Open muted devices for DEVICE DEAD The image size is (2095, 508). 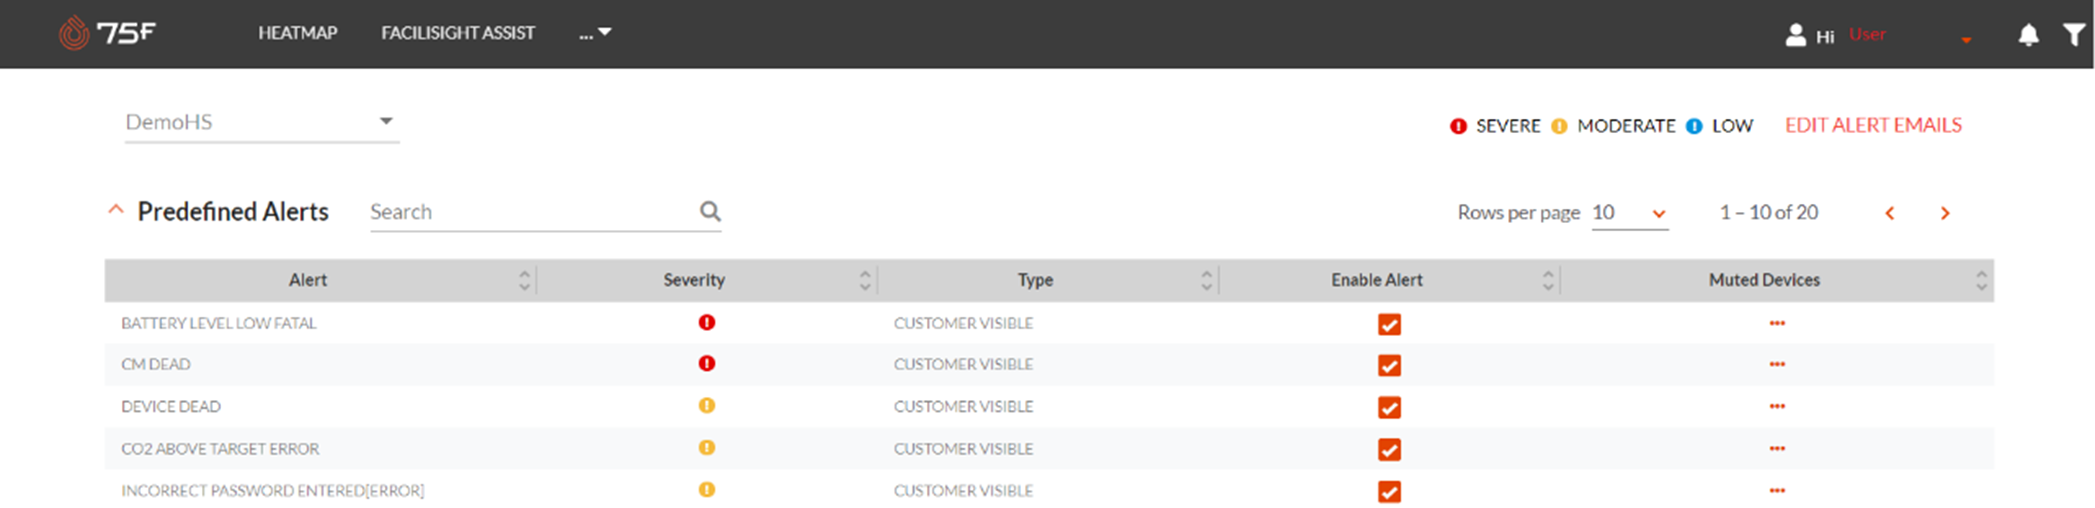point(1777,406)
